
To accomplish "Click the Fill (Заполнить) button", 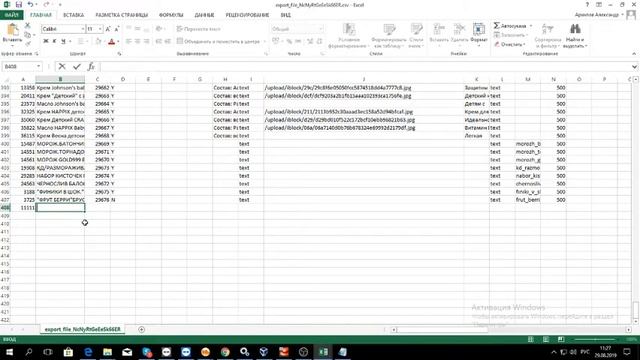I will click(511, 35).
